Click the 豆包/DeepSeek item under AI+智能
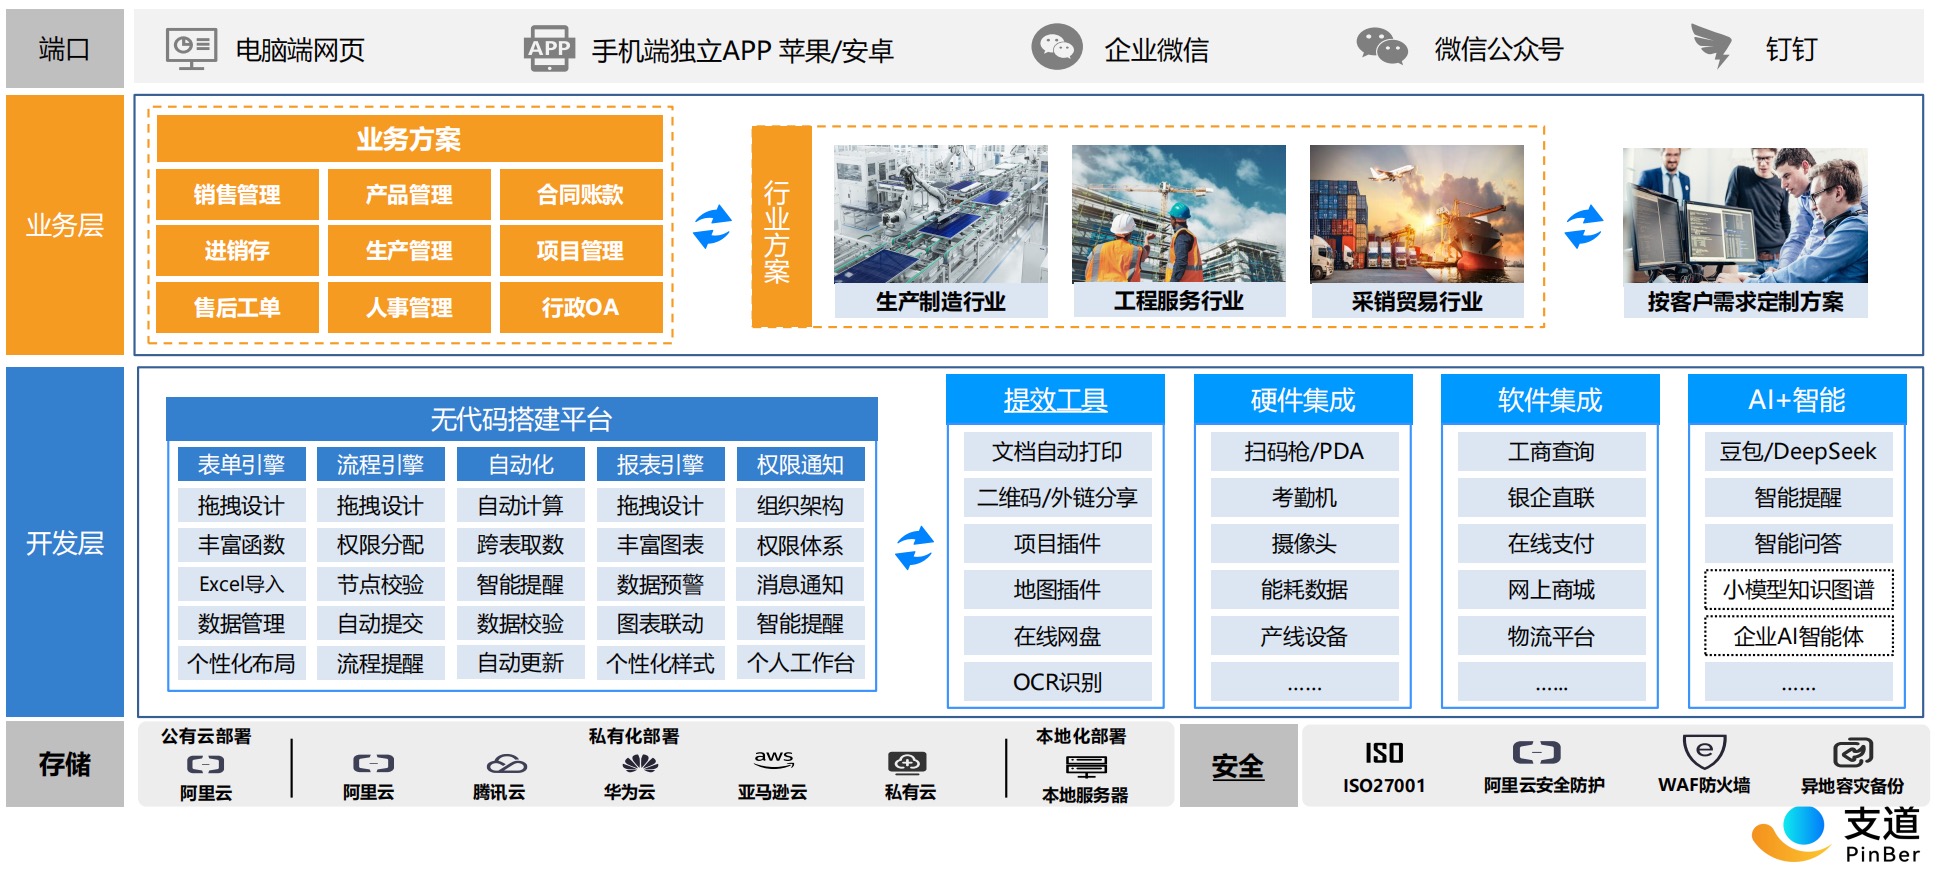This screenshot has height=876, width=1960. [x=1797, y=452]
